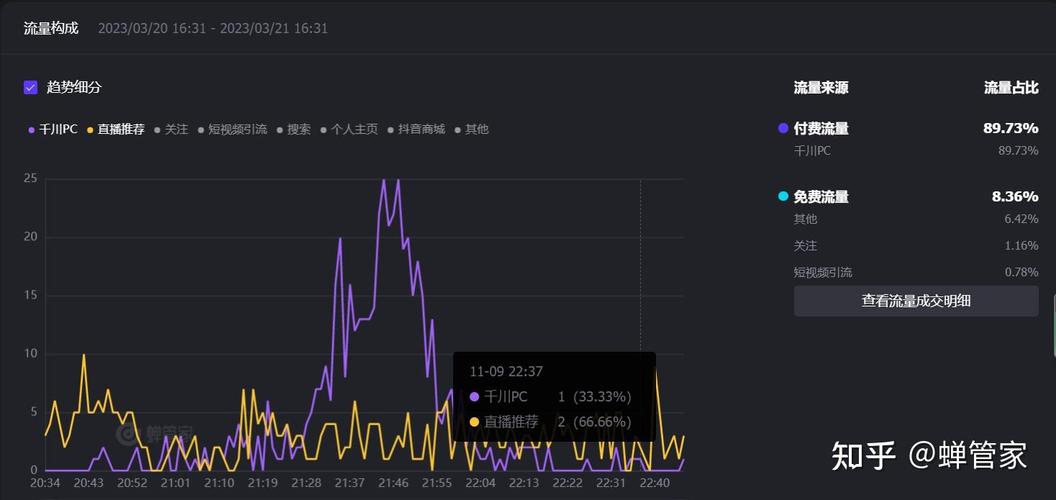Click the 15 y-axis label
Image resolution: width=1056 pixels, height=500 pixels.
pyautogui.click(x=30, y=295)
